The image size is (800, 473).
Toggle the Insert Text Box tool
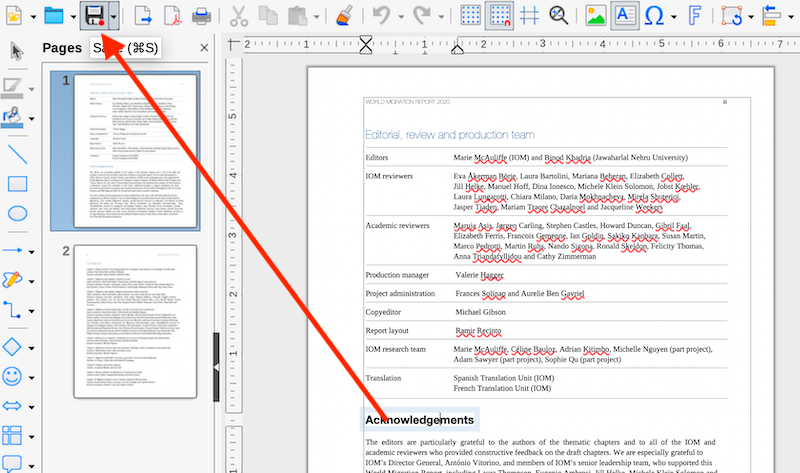(625, 15)
